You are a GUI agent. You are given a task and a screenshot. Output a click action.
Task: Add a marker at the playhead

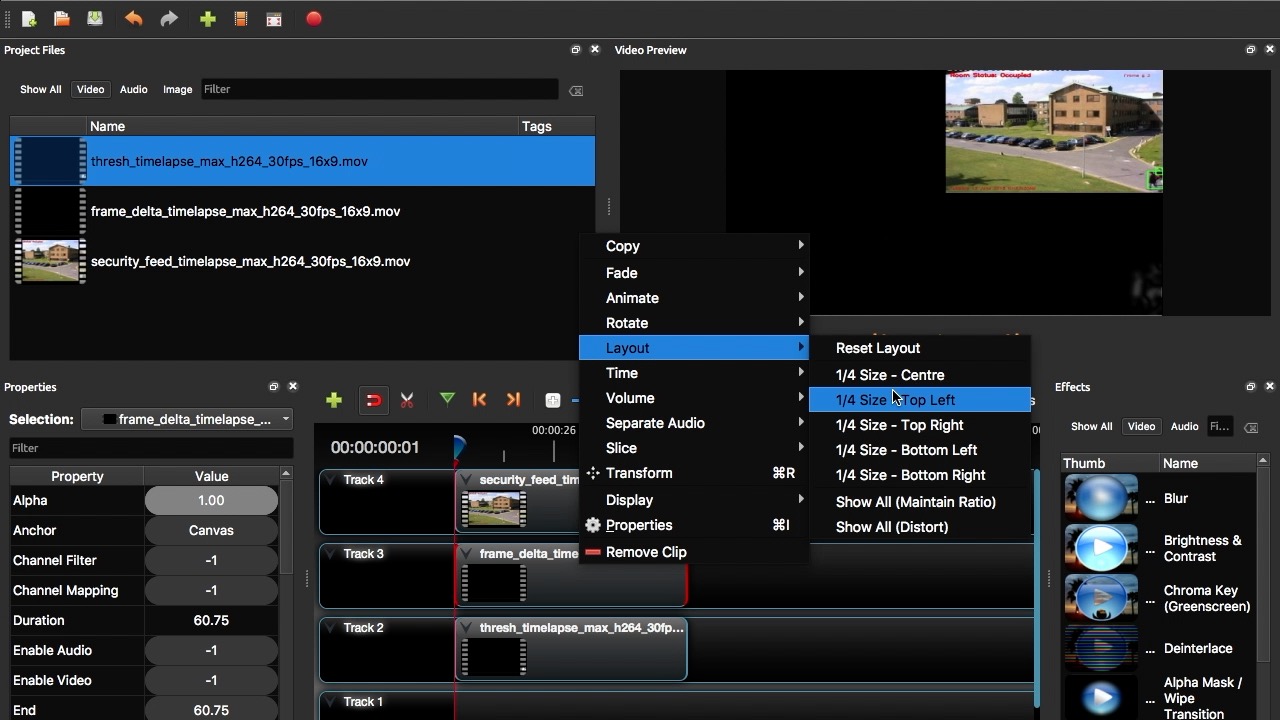447,399
